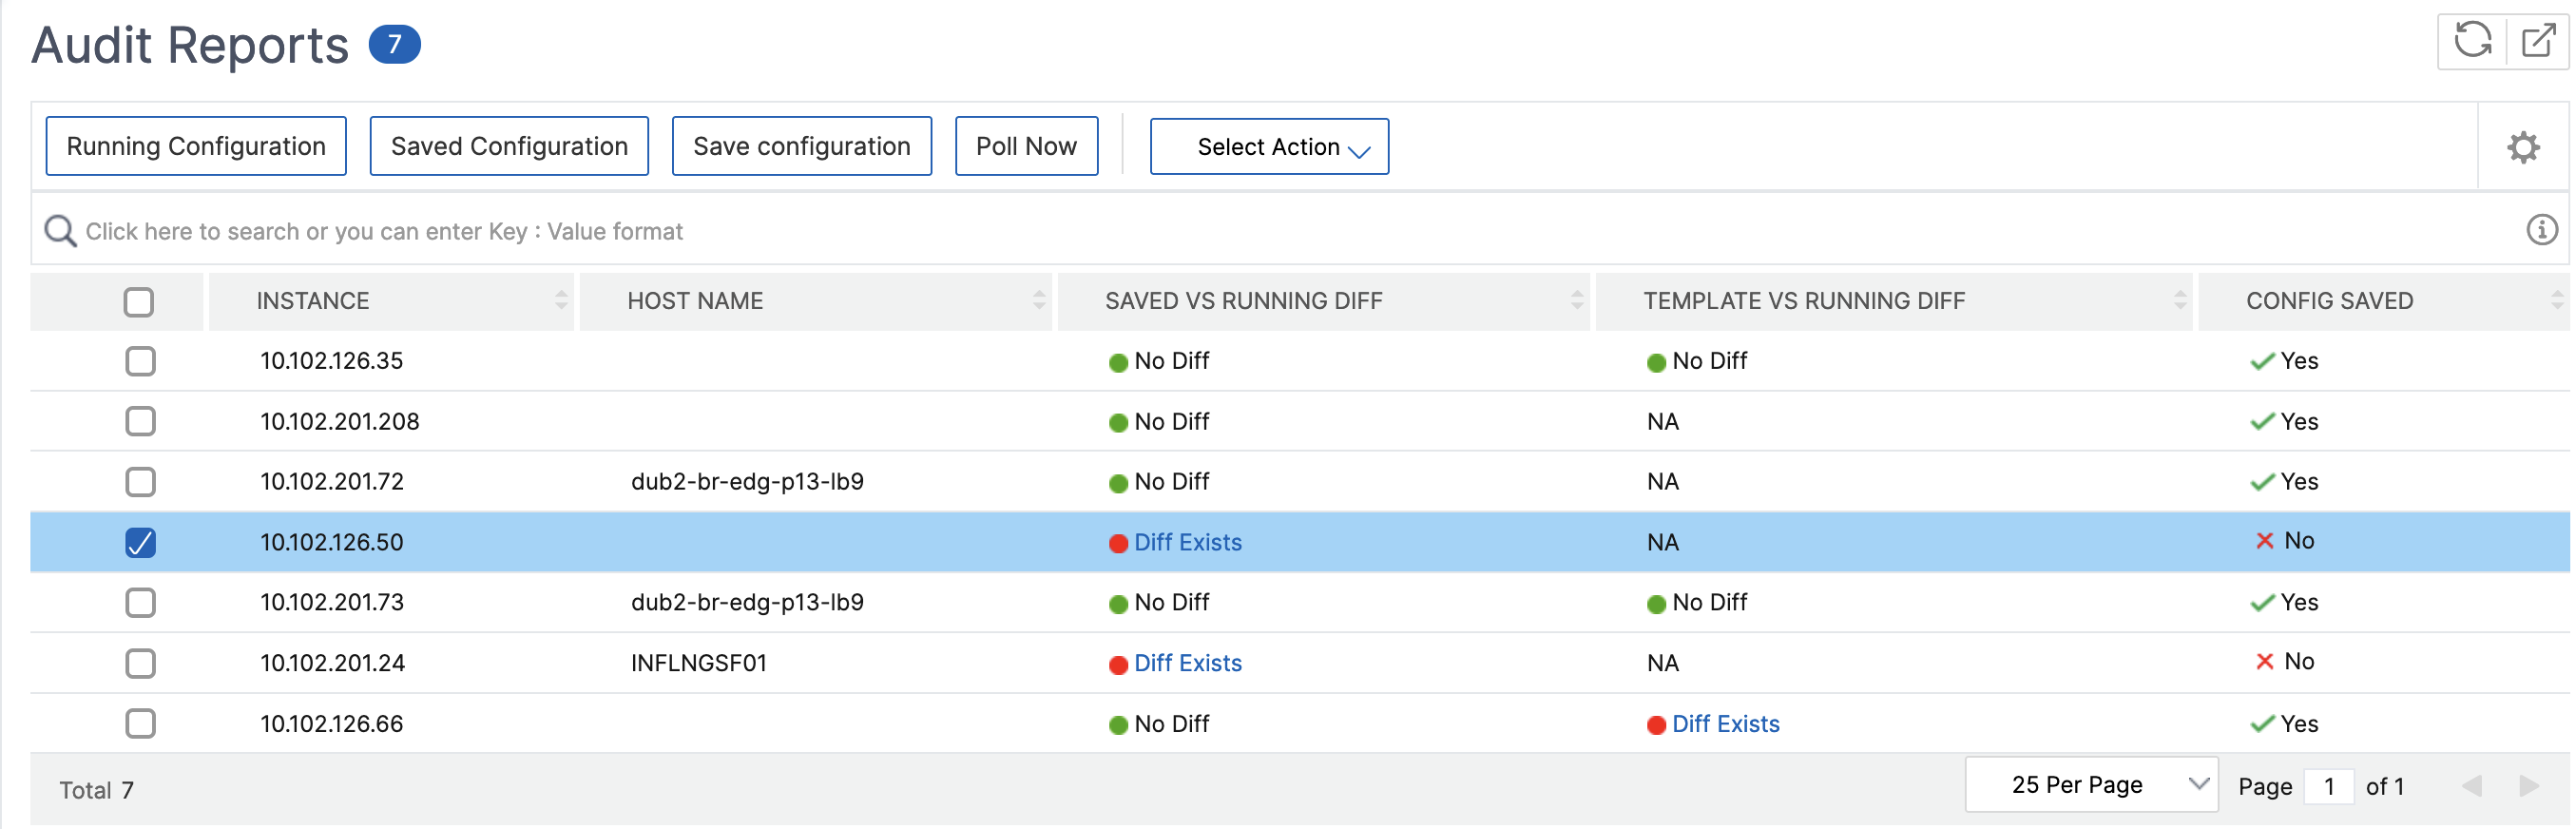Click the magnifier search icon

[x=60, y=231]
